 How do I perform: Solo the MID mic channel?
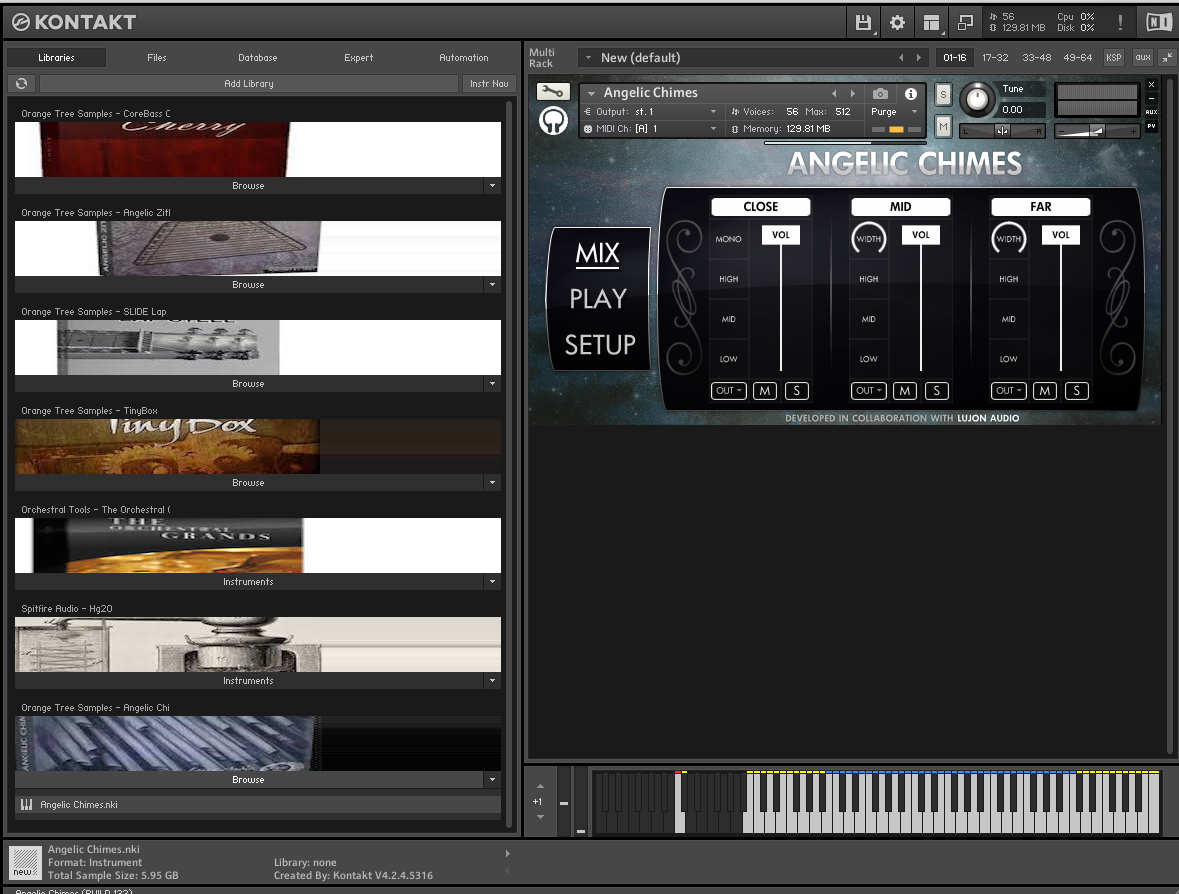pyautogui.click(x=937, y=391)
